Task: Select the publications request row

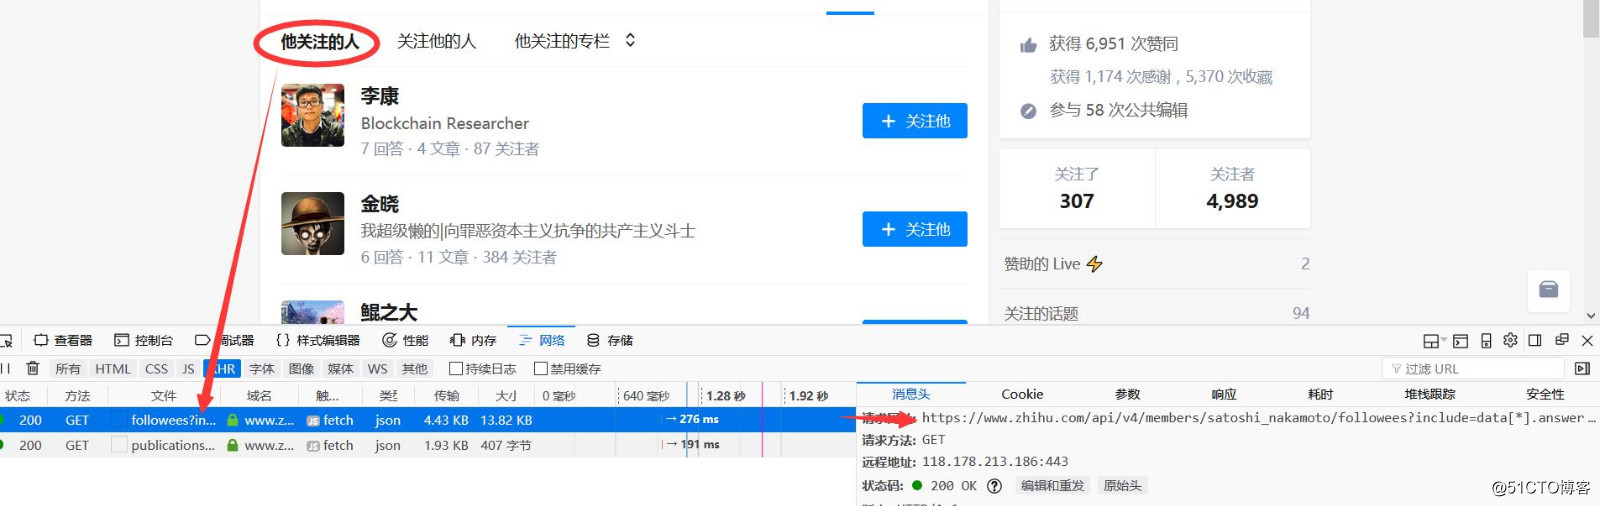Action: pyautogui.click(x=428, y=445)
